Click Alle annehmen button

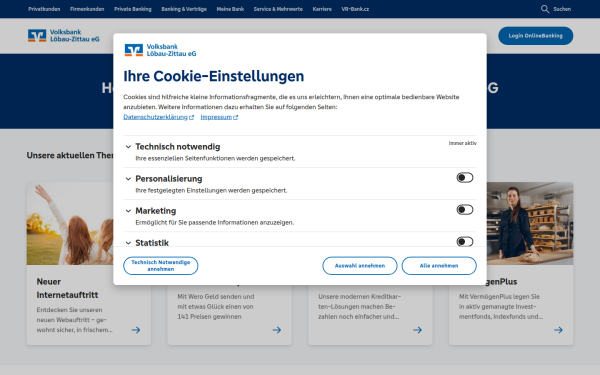(439, 266)
